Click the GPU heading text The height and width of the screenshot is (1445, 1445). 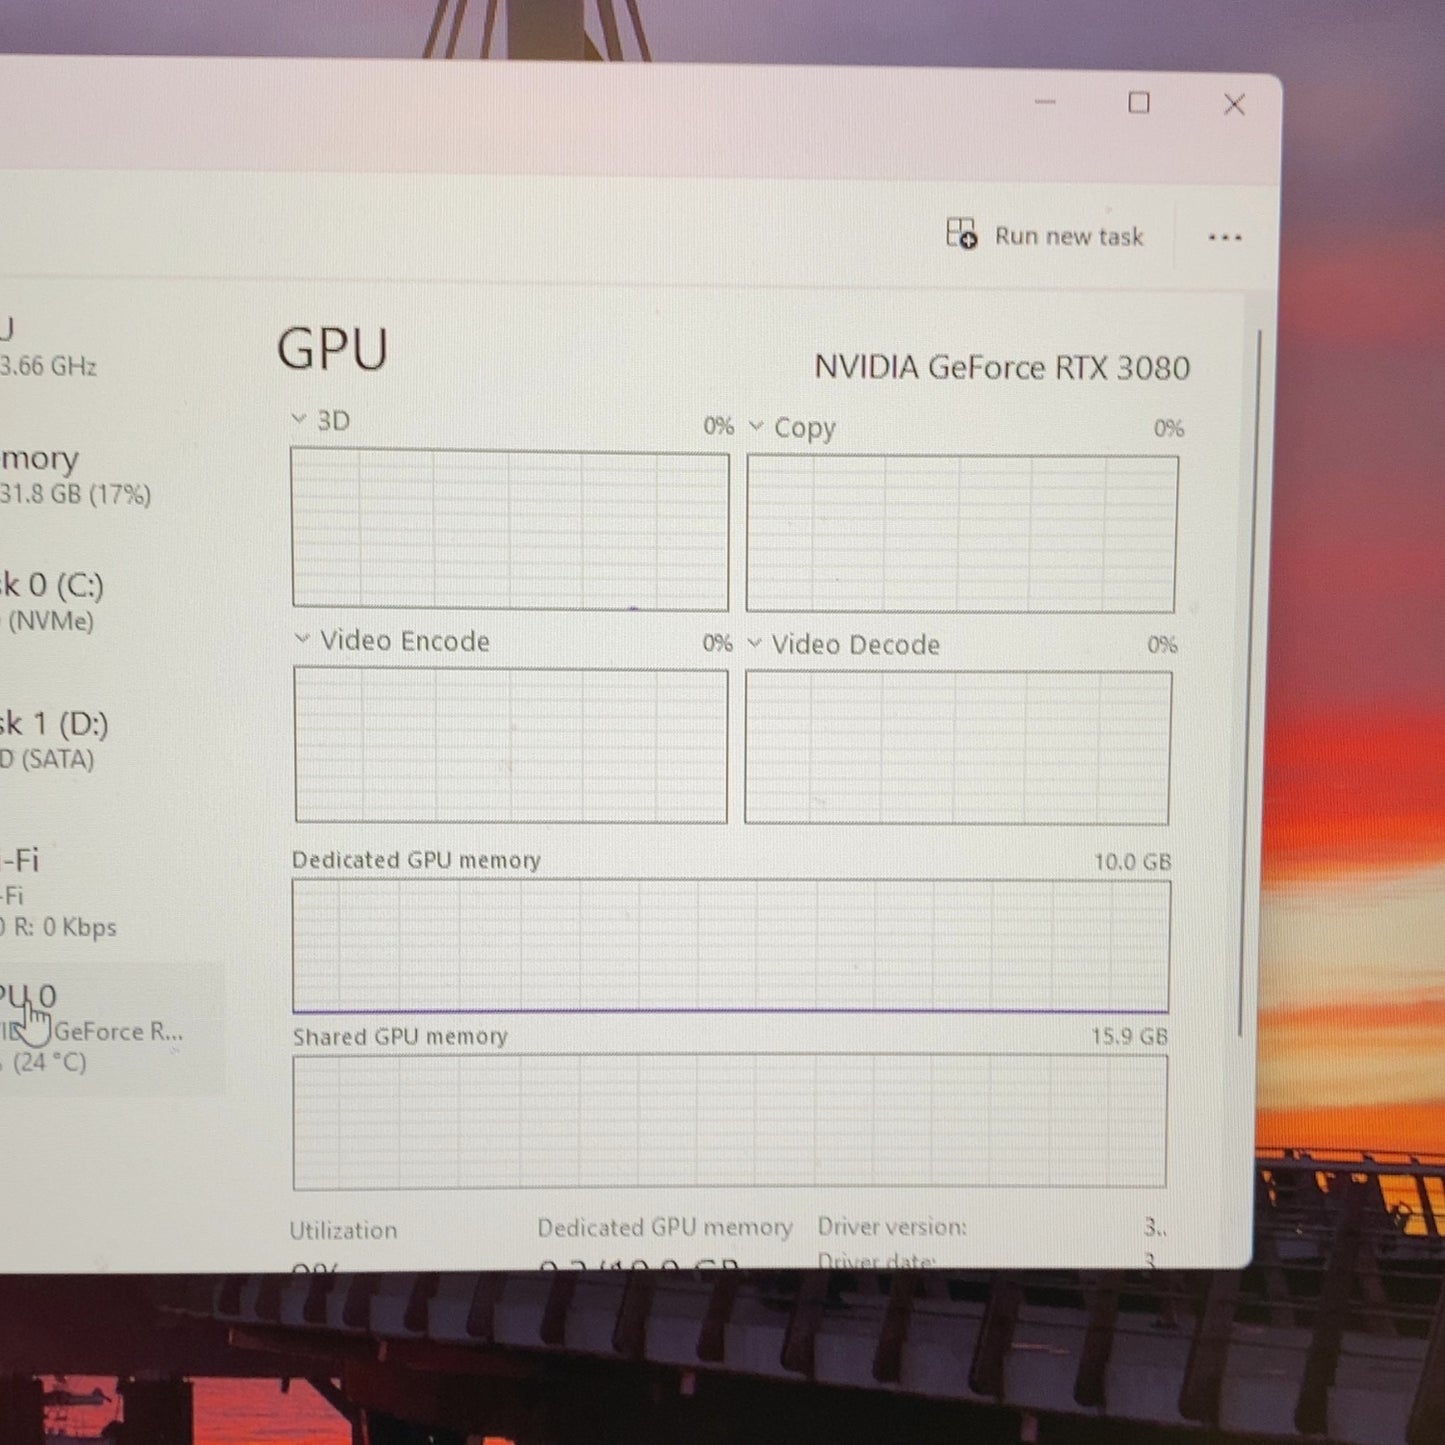click(x=332, y=349)
